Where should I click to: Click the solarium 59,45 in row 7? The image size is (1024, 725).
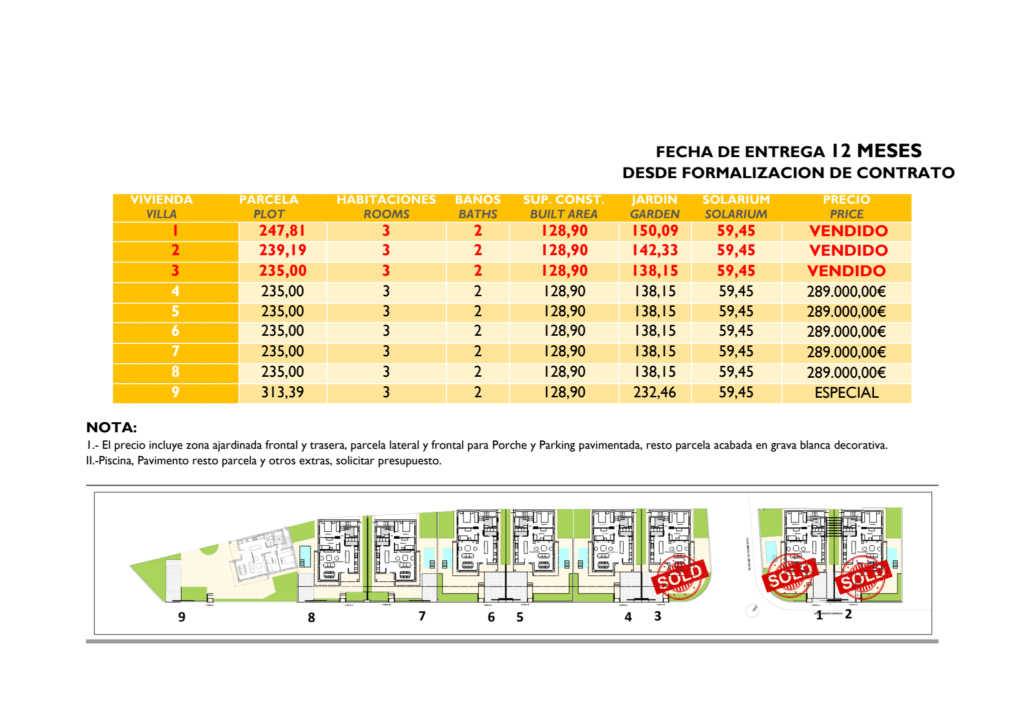736,352
